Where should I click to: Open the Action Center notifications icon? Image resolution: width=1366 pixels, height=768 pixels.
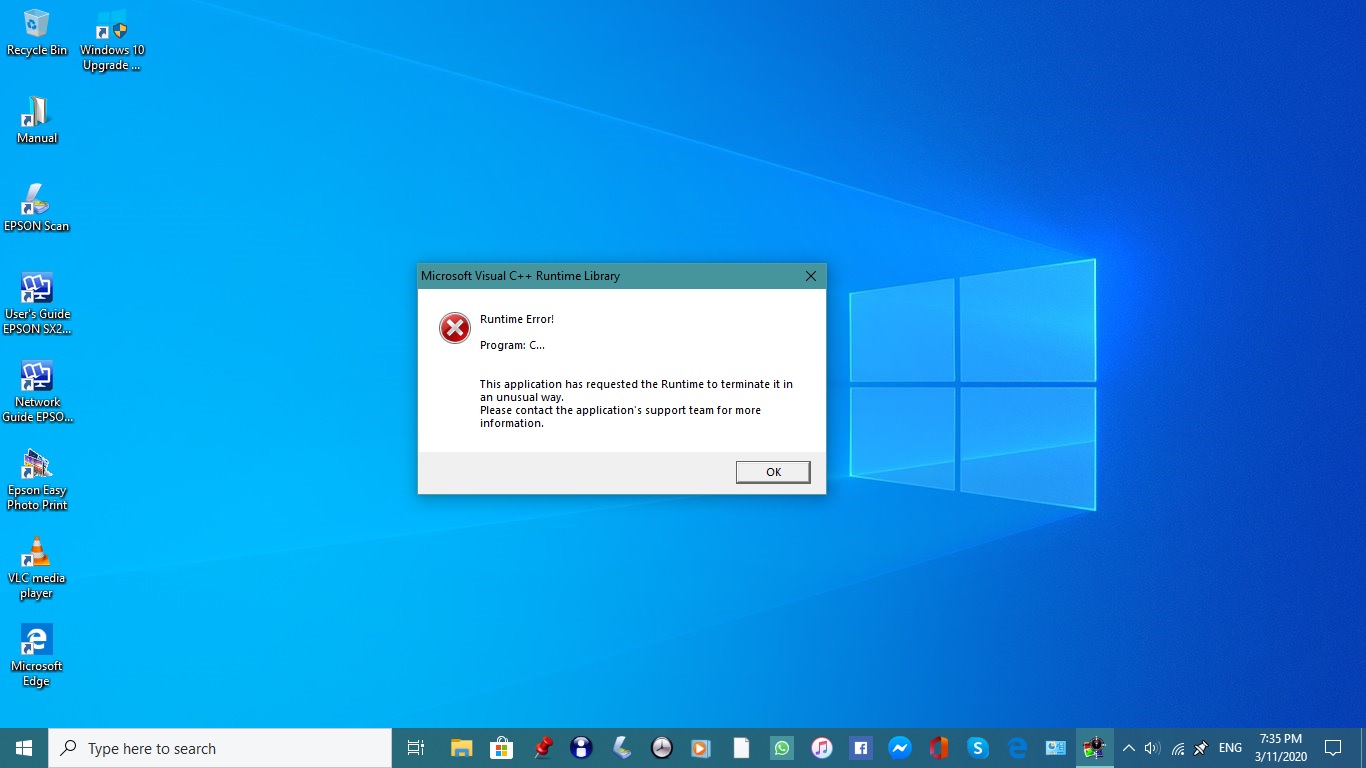(x=1333, y=748)
